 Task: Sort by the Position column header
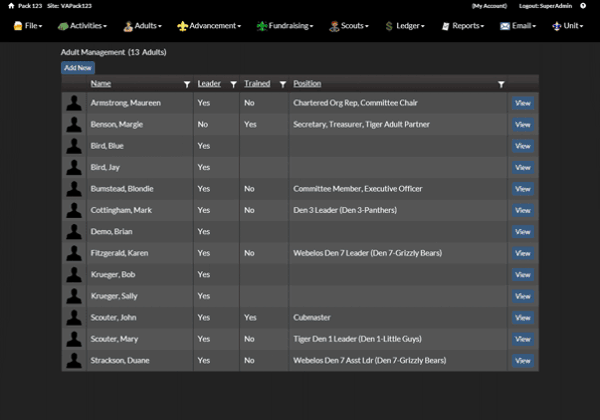tap(307, 83)
